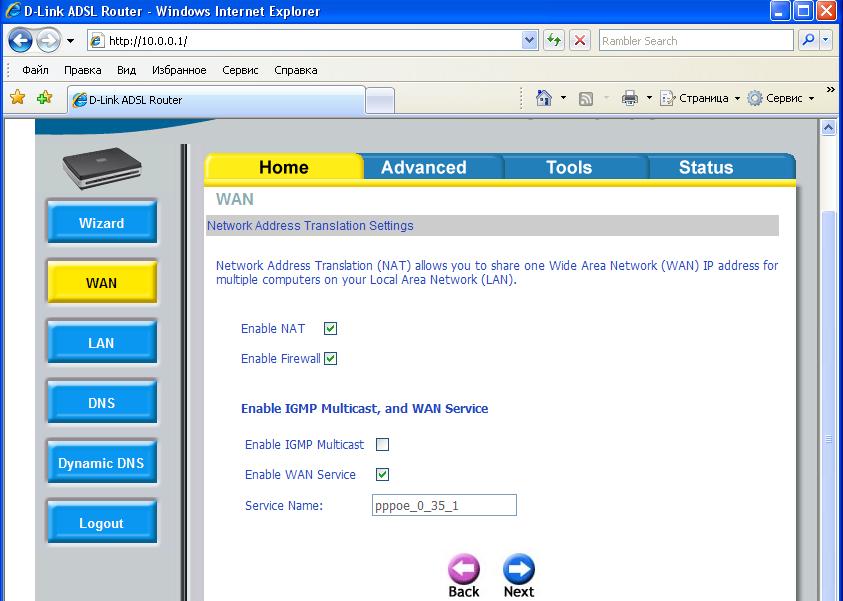The width and height of the screenshot is (843, 601).
Task: Click the router device image
Action: click(x=102, y=168)
